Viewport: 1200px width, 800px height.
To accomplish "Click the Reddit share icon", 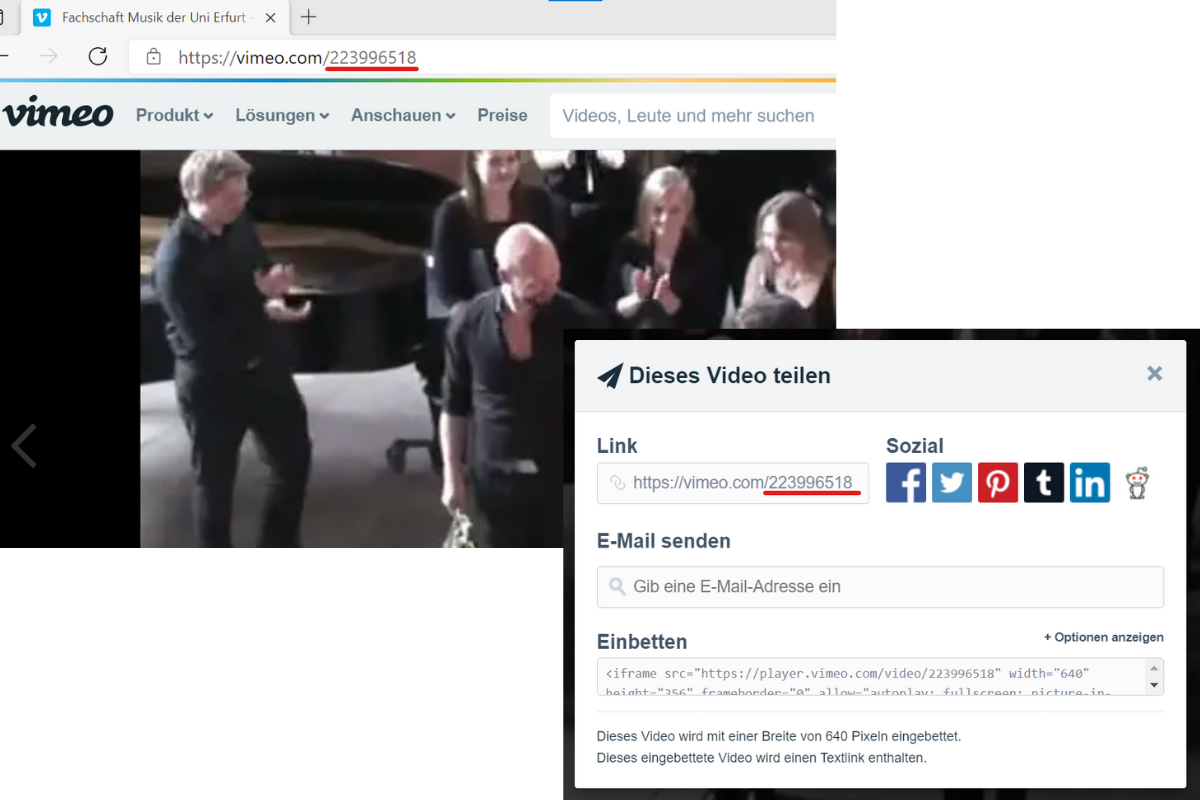I will [1137, 483].
